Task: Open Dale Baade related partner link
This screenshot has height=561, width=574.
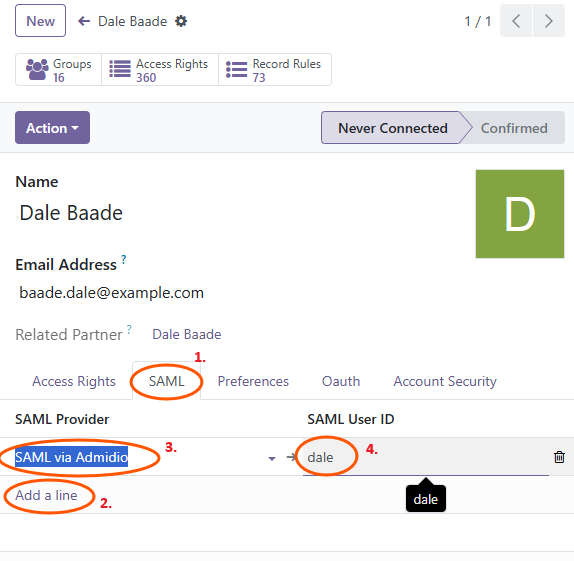Action: (187, 334)
